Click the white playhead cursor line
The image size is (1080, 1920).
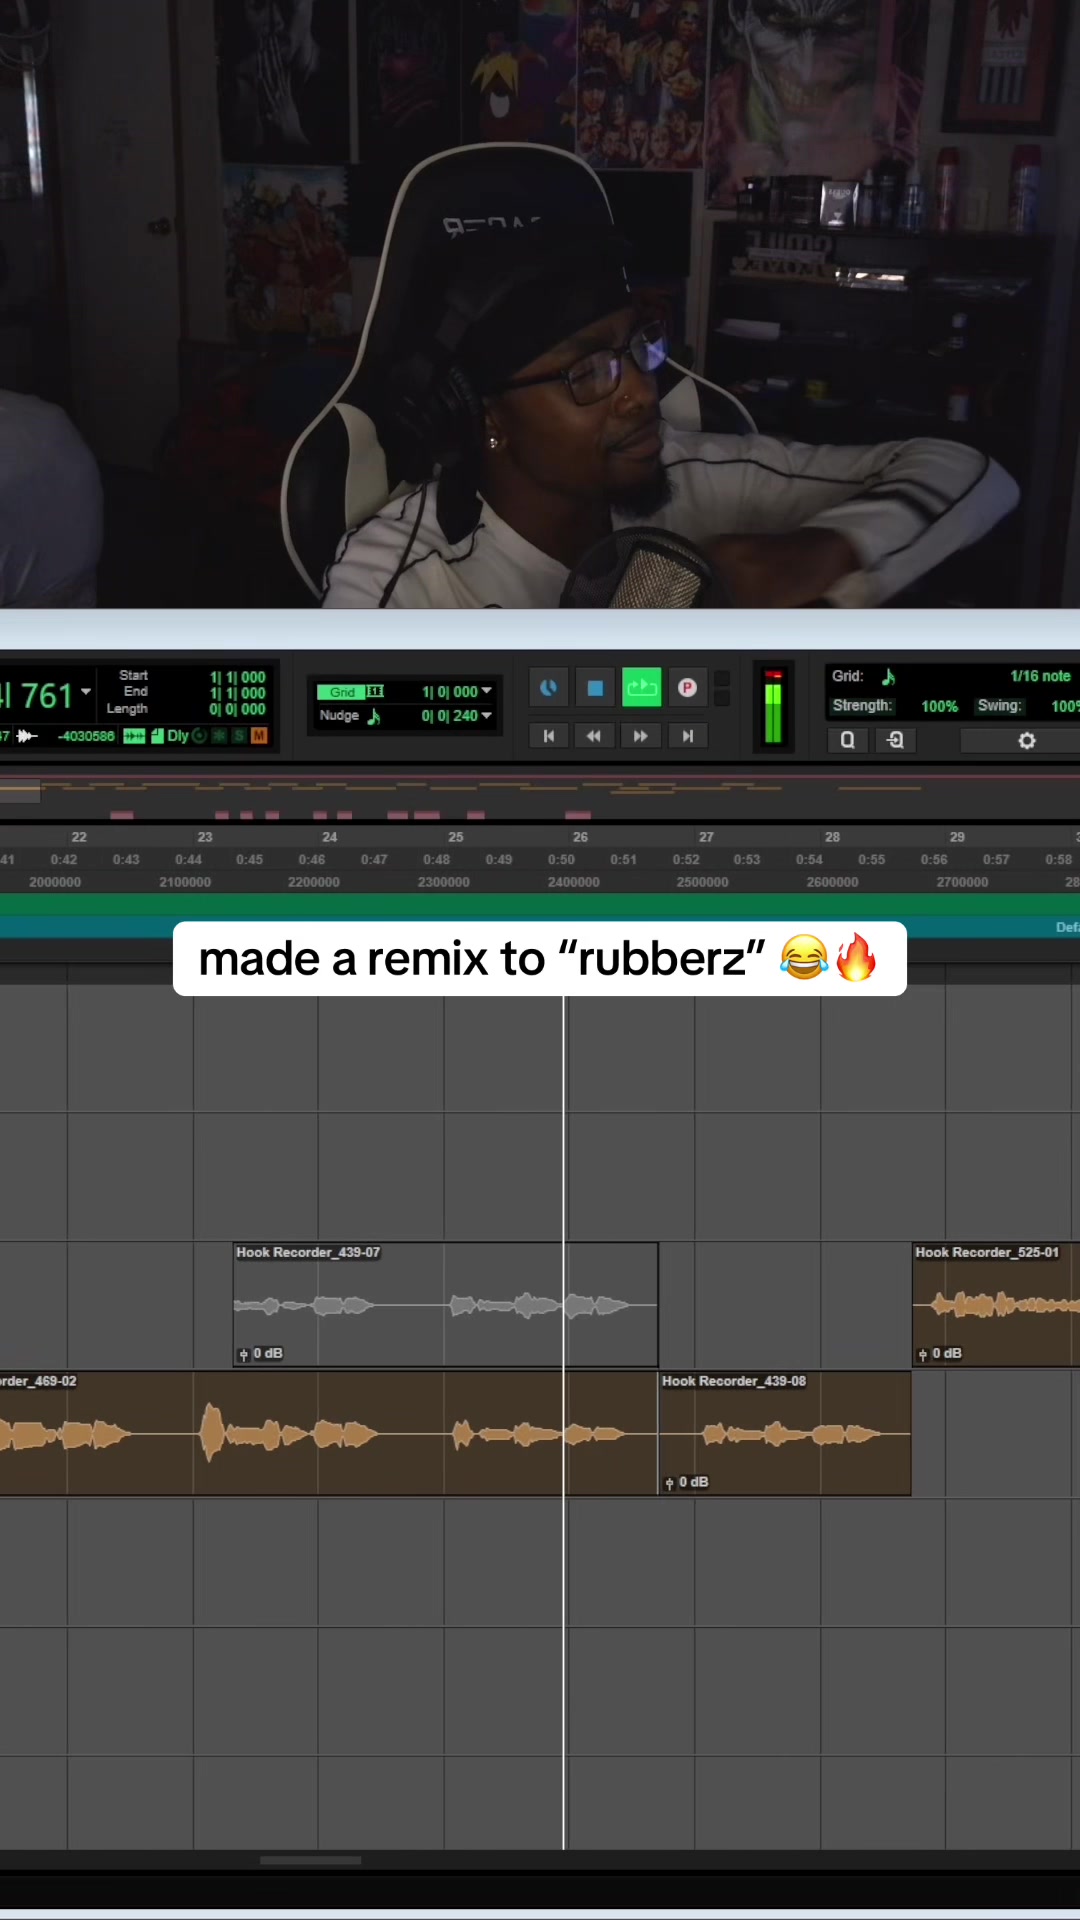tap(564, 1420)
